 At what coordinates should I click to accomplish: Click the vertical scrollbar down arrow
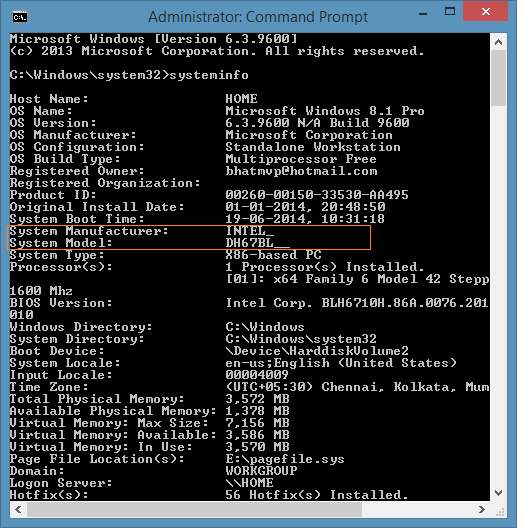click(x=498, y=493)
